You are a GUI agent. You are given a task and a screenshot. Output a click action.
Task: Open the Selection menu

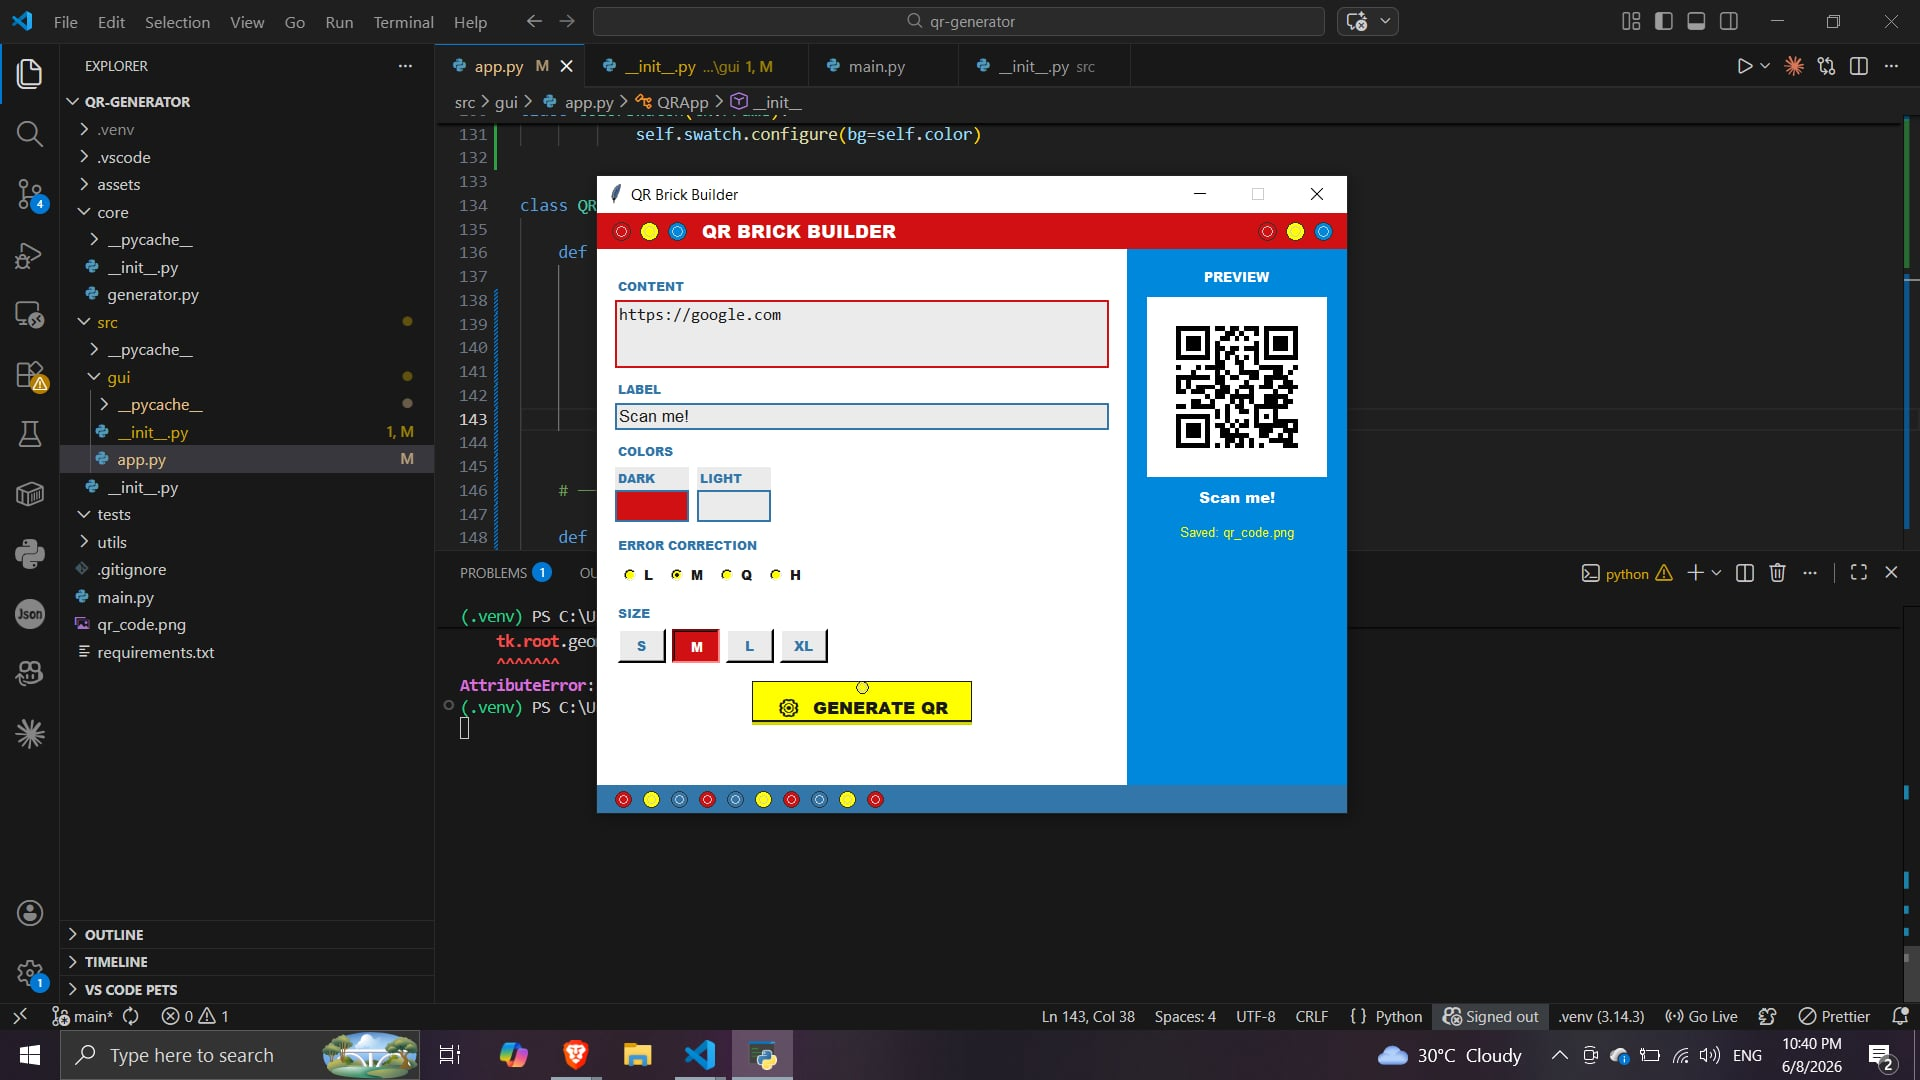coord(177,21)
